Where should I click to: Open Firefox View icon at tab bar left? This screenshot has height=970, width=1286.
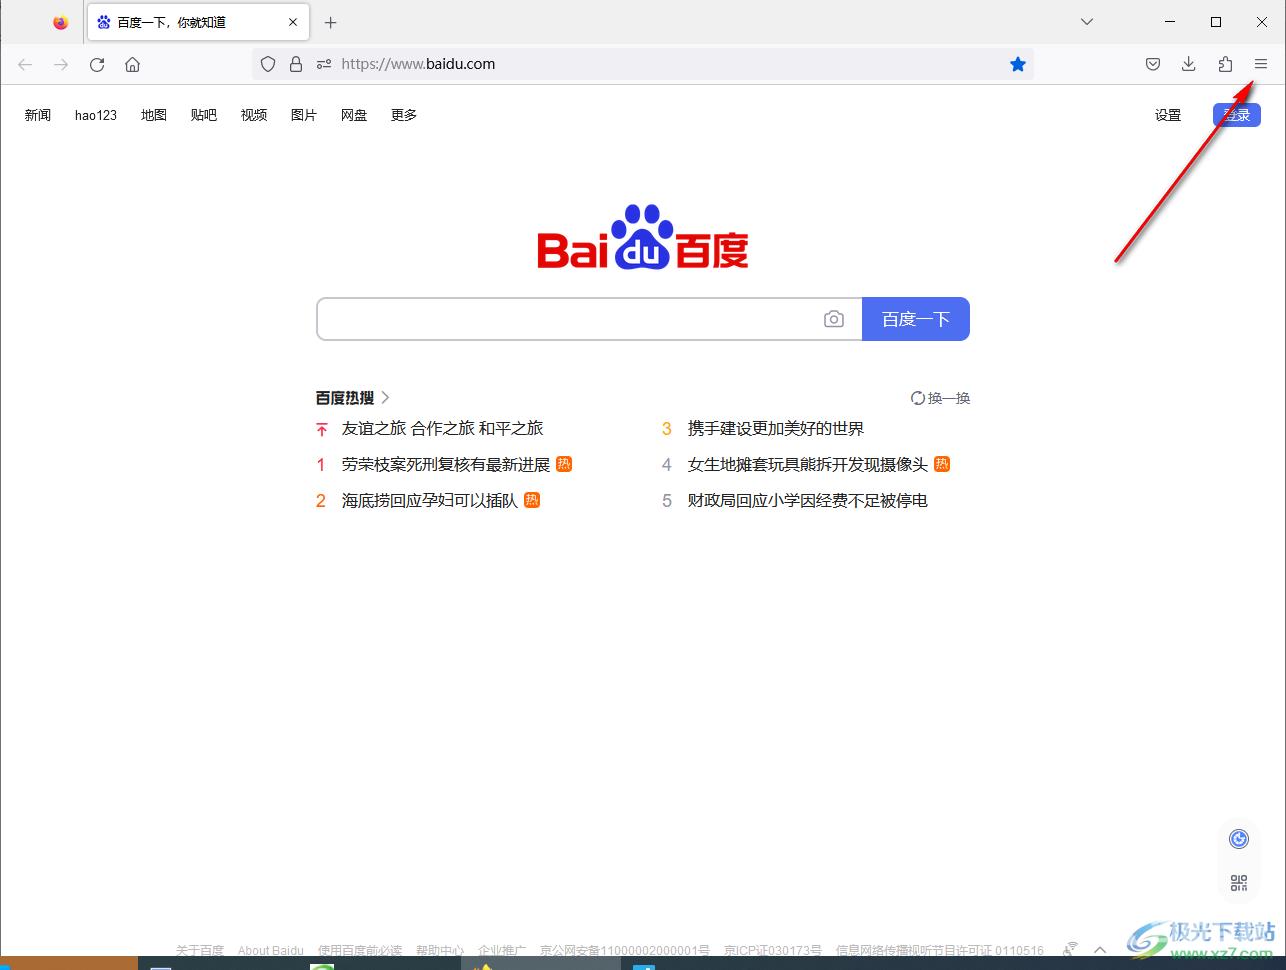(61, 22)
